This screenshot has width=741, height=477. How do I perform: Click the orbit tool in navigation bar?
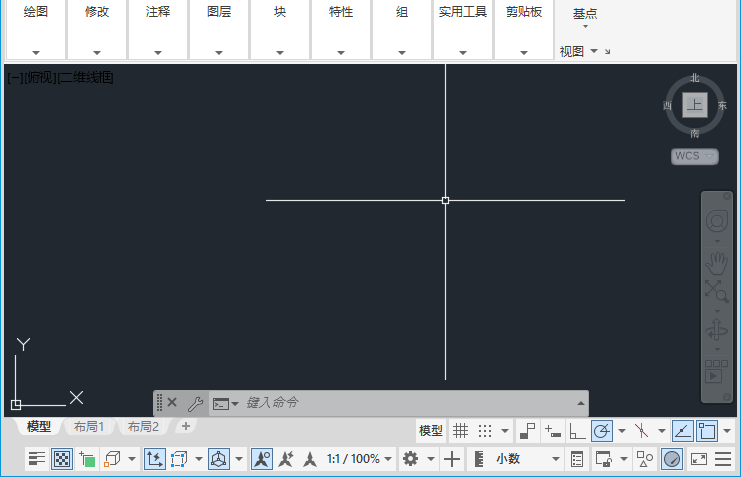[x=716, y=330]
